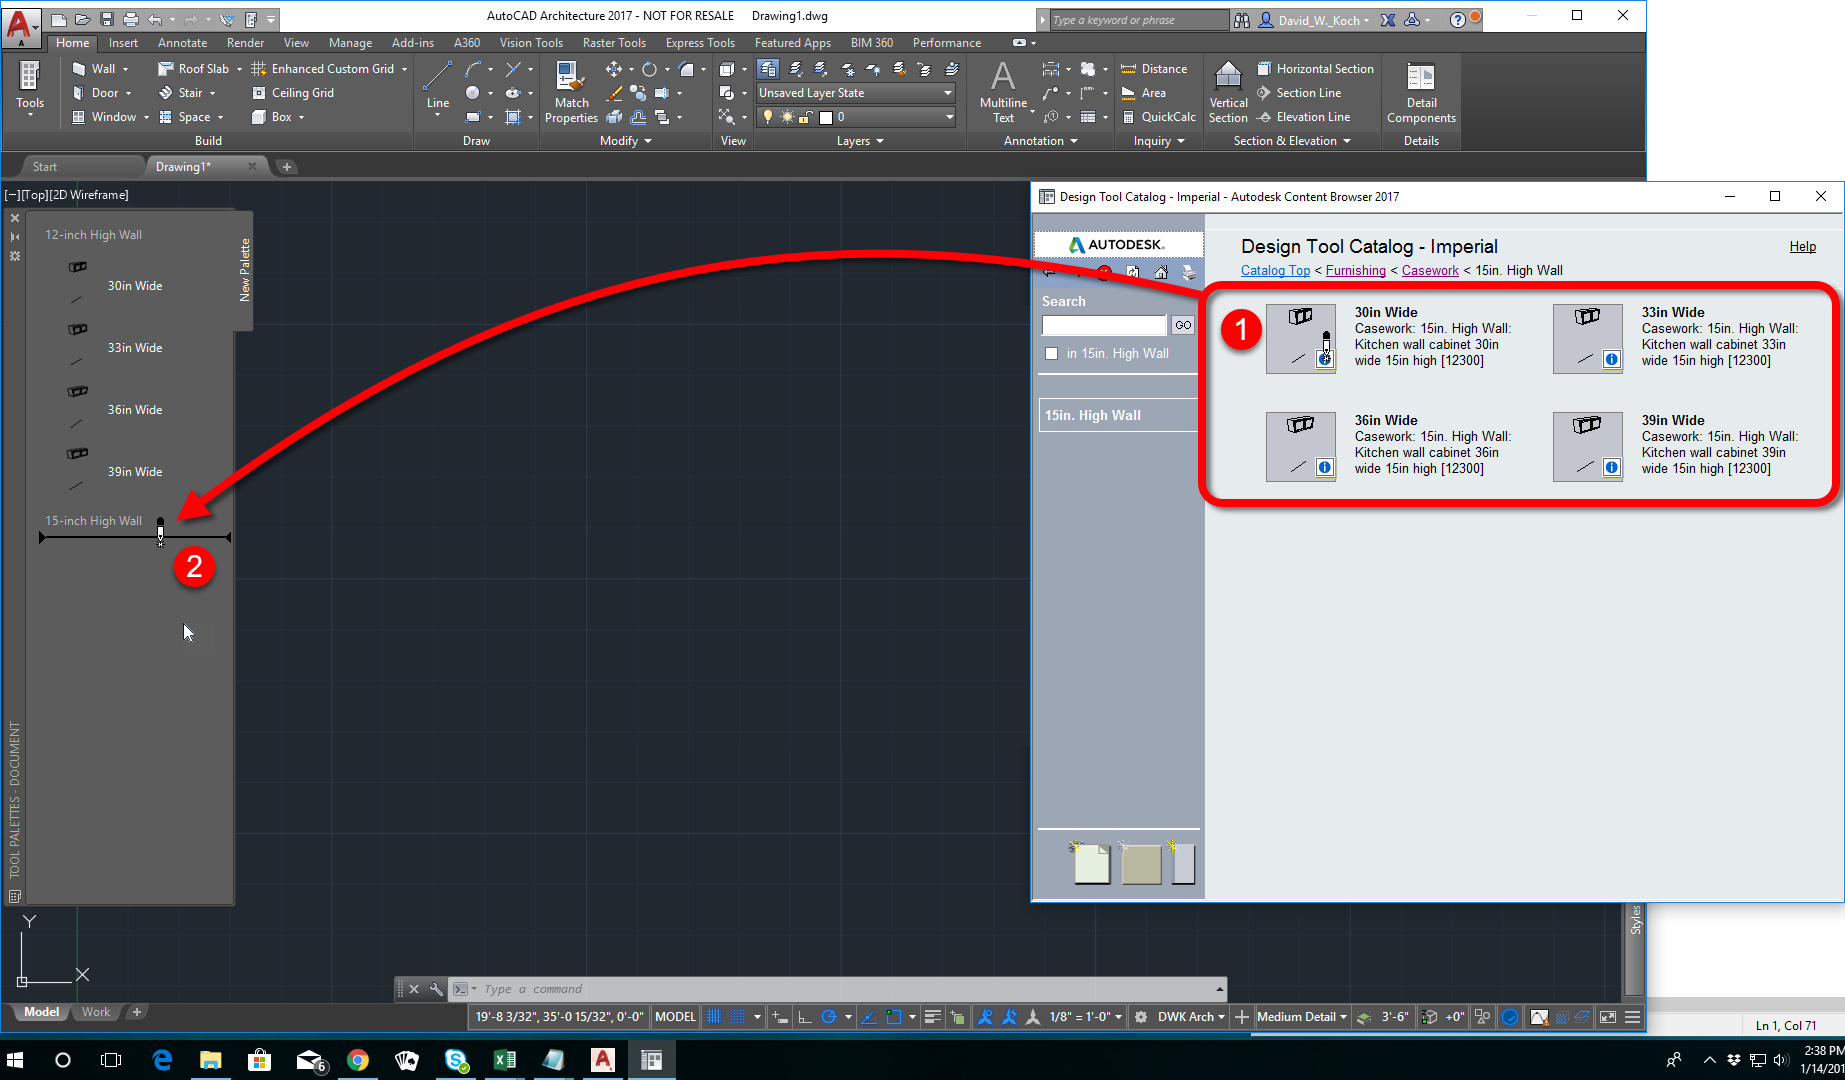1845x1080 pixels.
Task: Select the Wall tool in Build panel
Action: click(95, 69)
